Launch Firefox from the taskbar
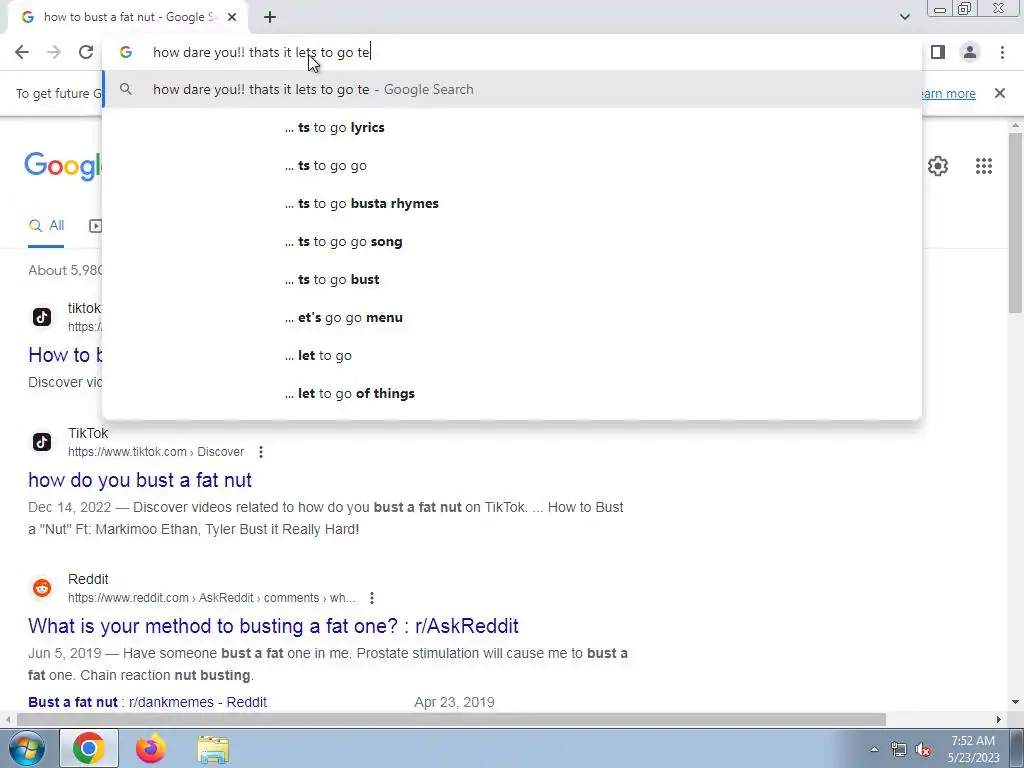Image resolution: width=1024 pixels, height=768 pixels. [x=151, y=748]
